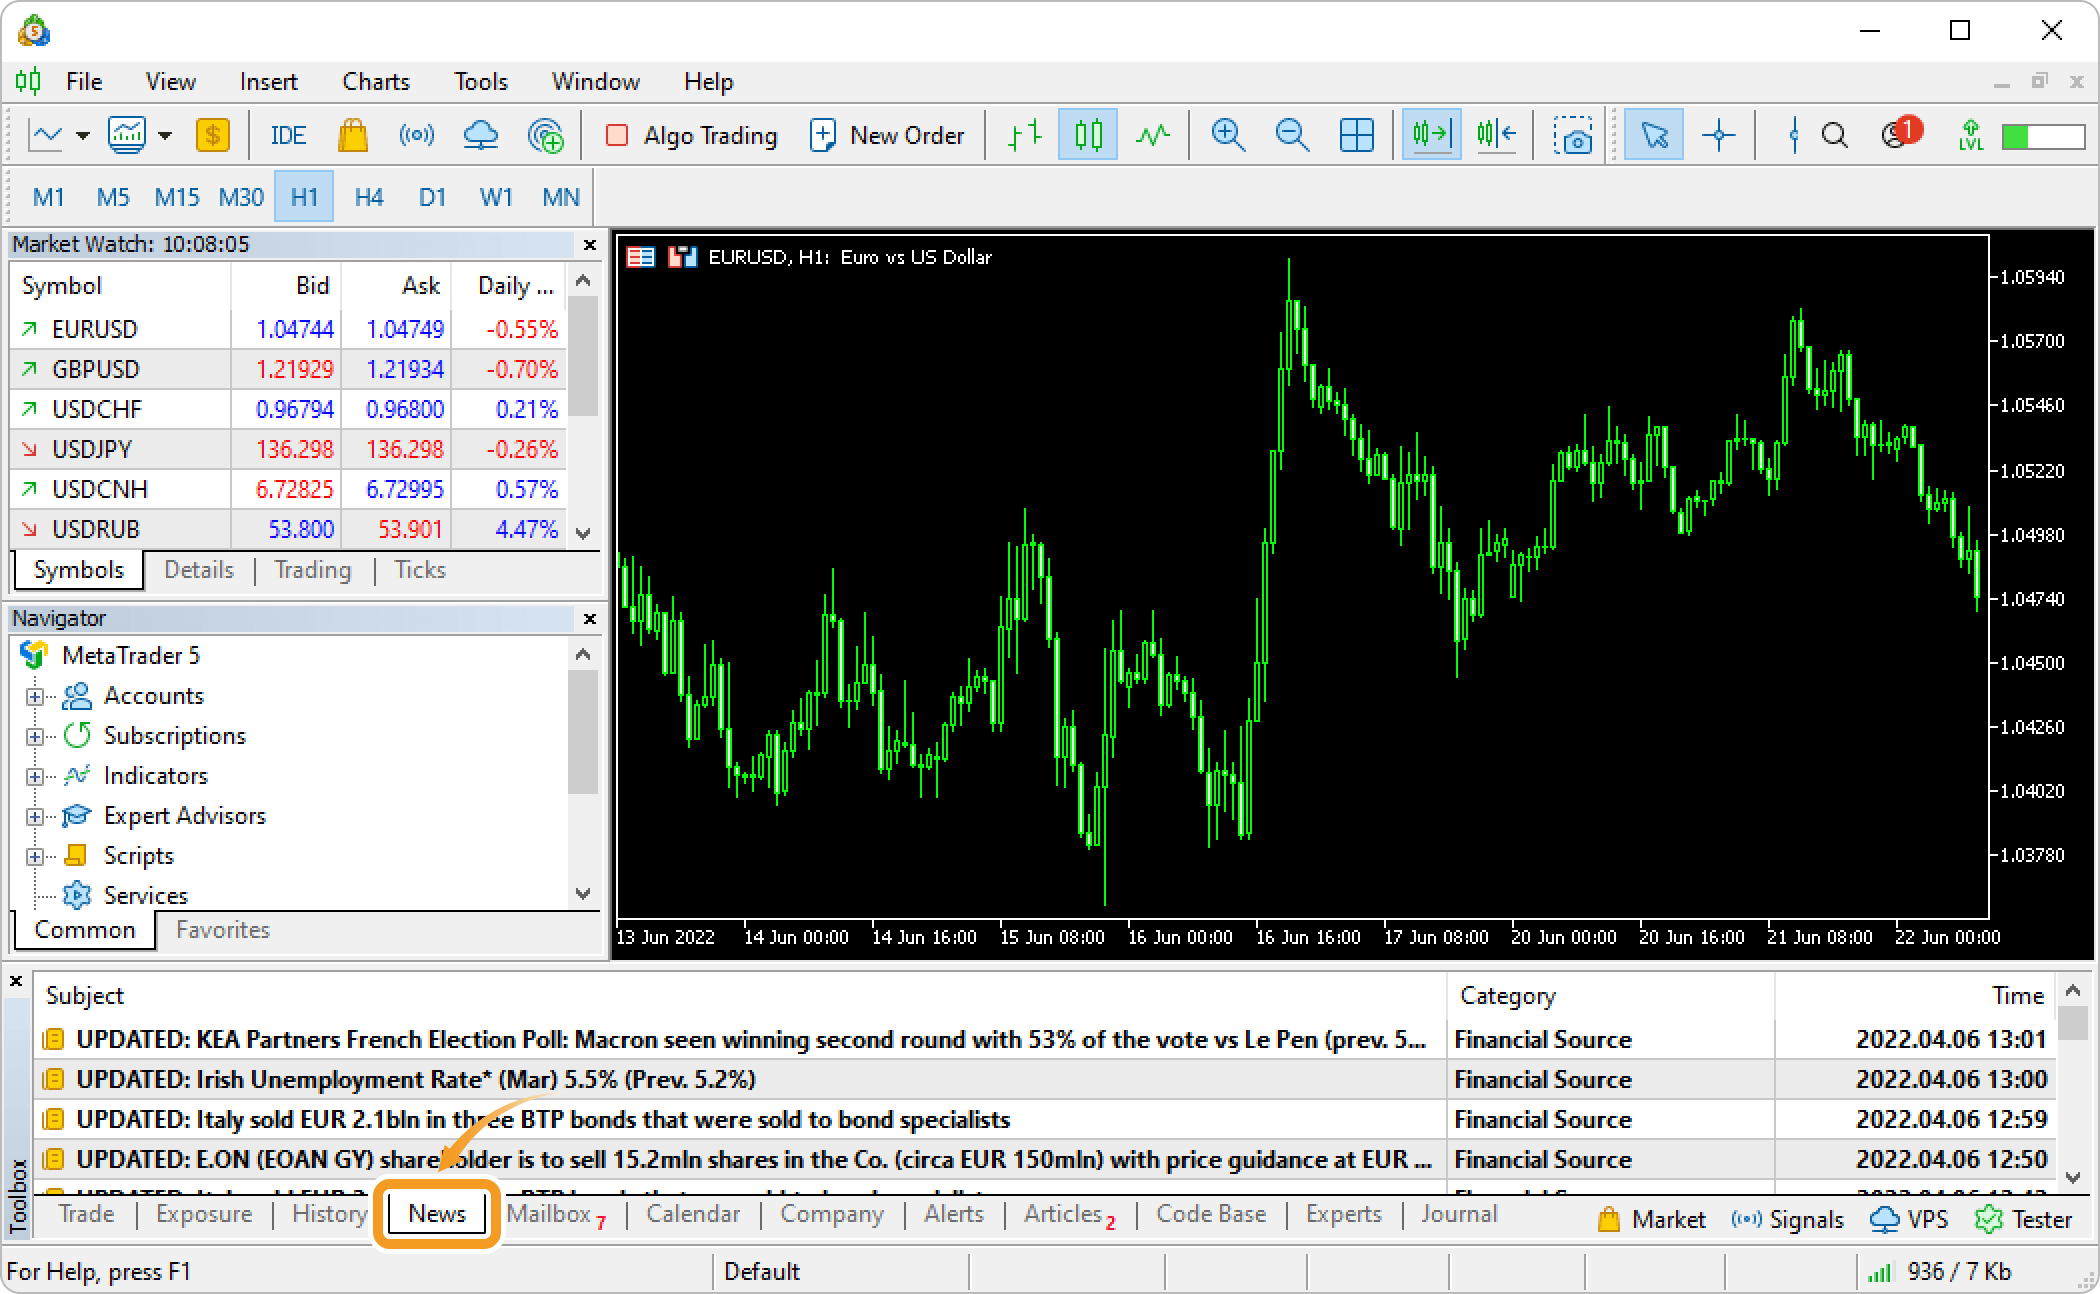Image resolution: width=2100 pixels, height=1294 pixels.
Task: Toggle Chart Shift mode
Action: coord(1496,134)
